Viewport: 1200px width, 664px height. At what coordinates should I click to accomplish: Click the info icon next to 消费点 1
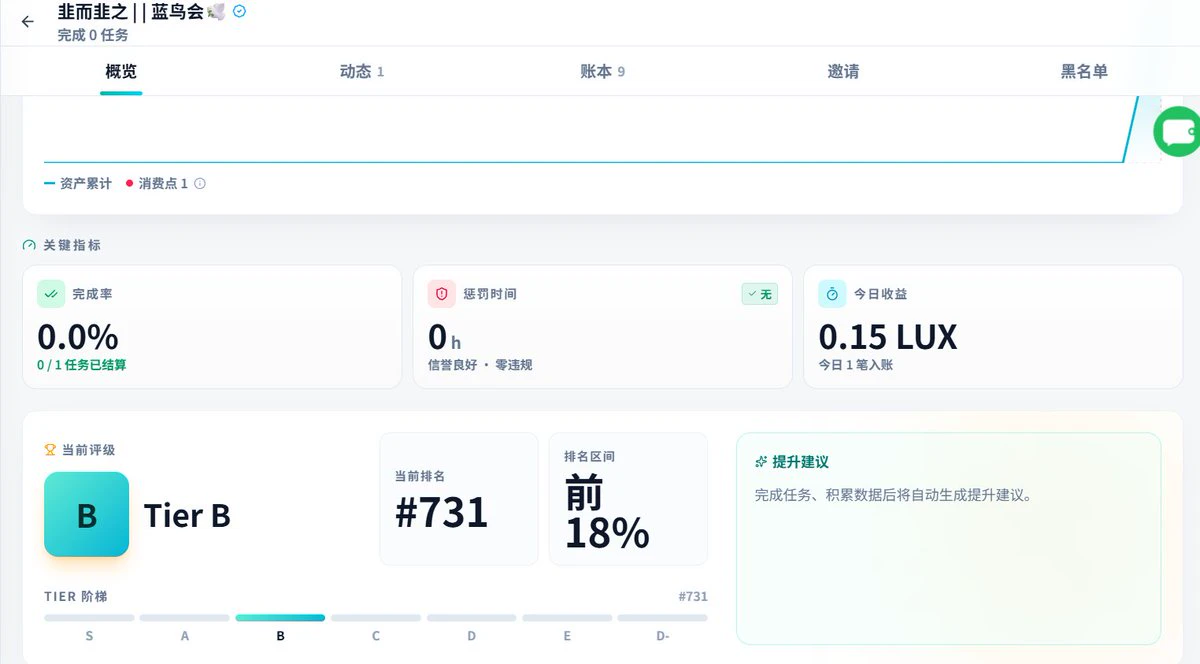click(x=200, y=184)
